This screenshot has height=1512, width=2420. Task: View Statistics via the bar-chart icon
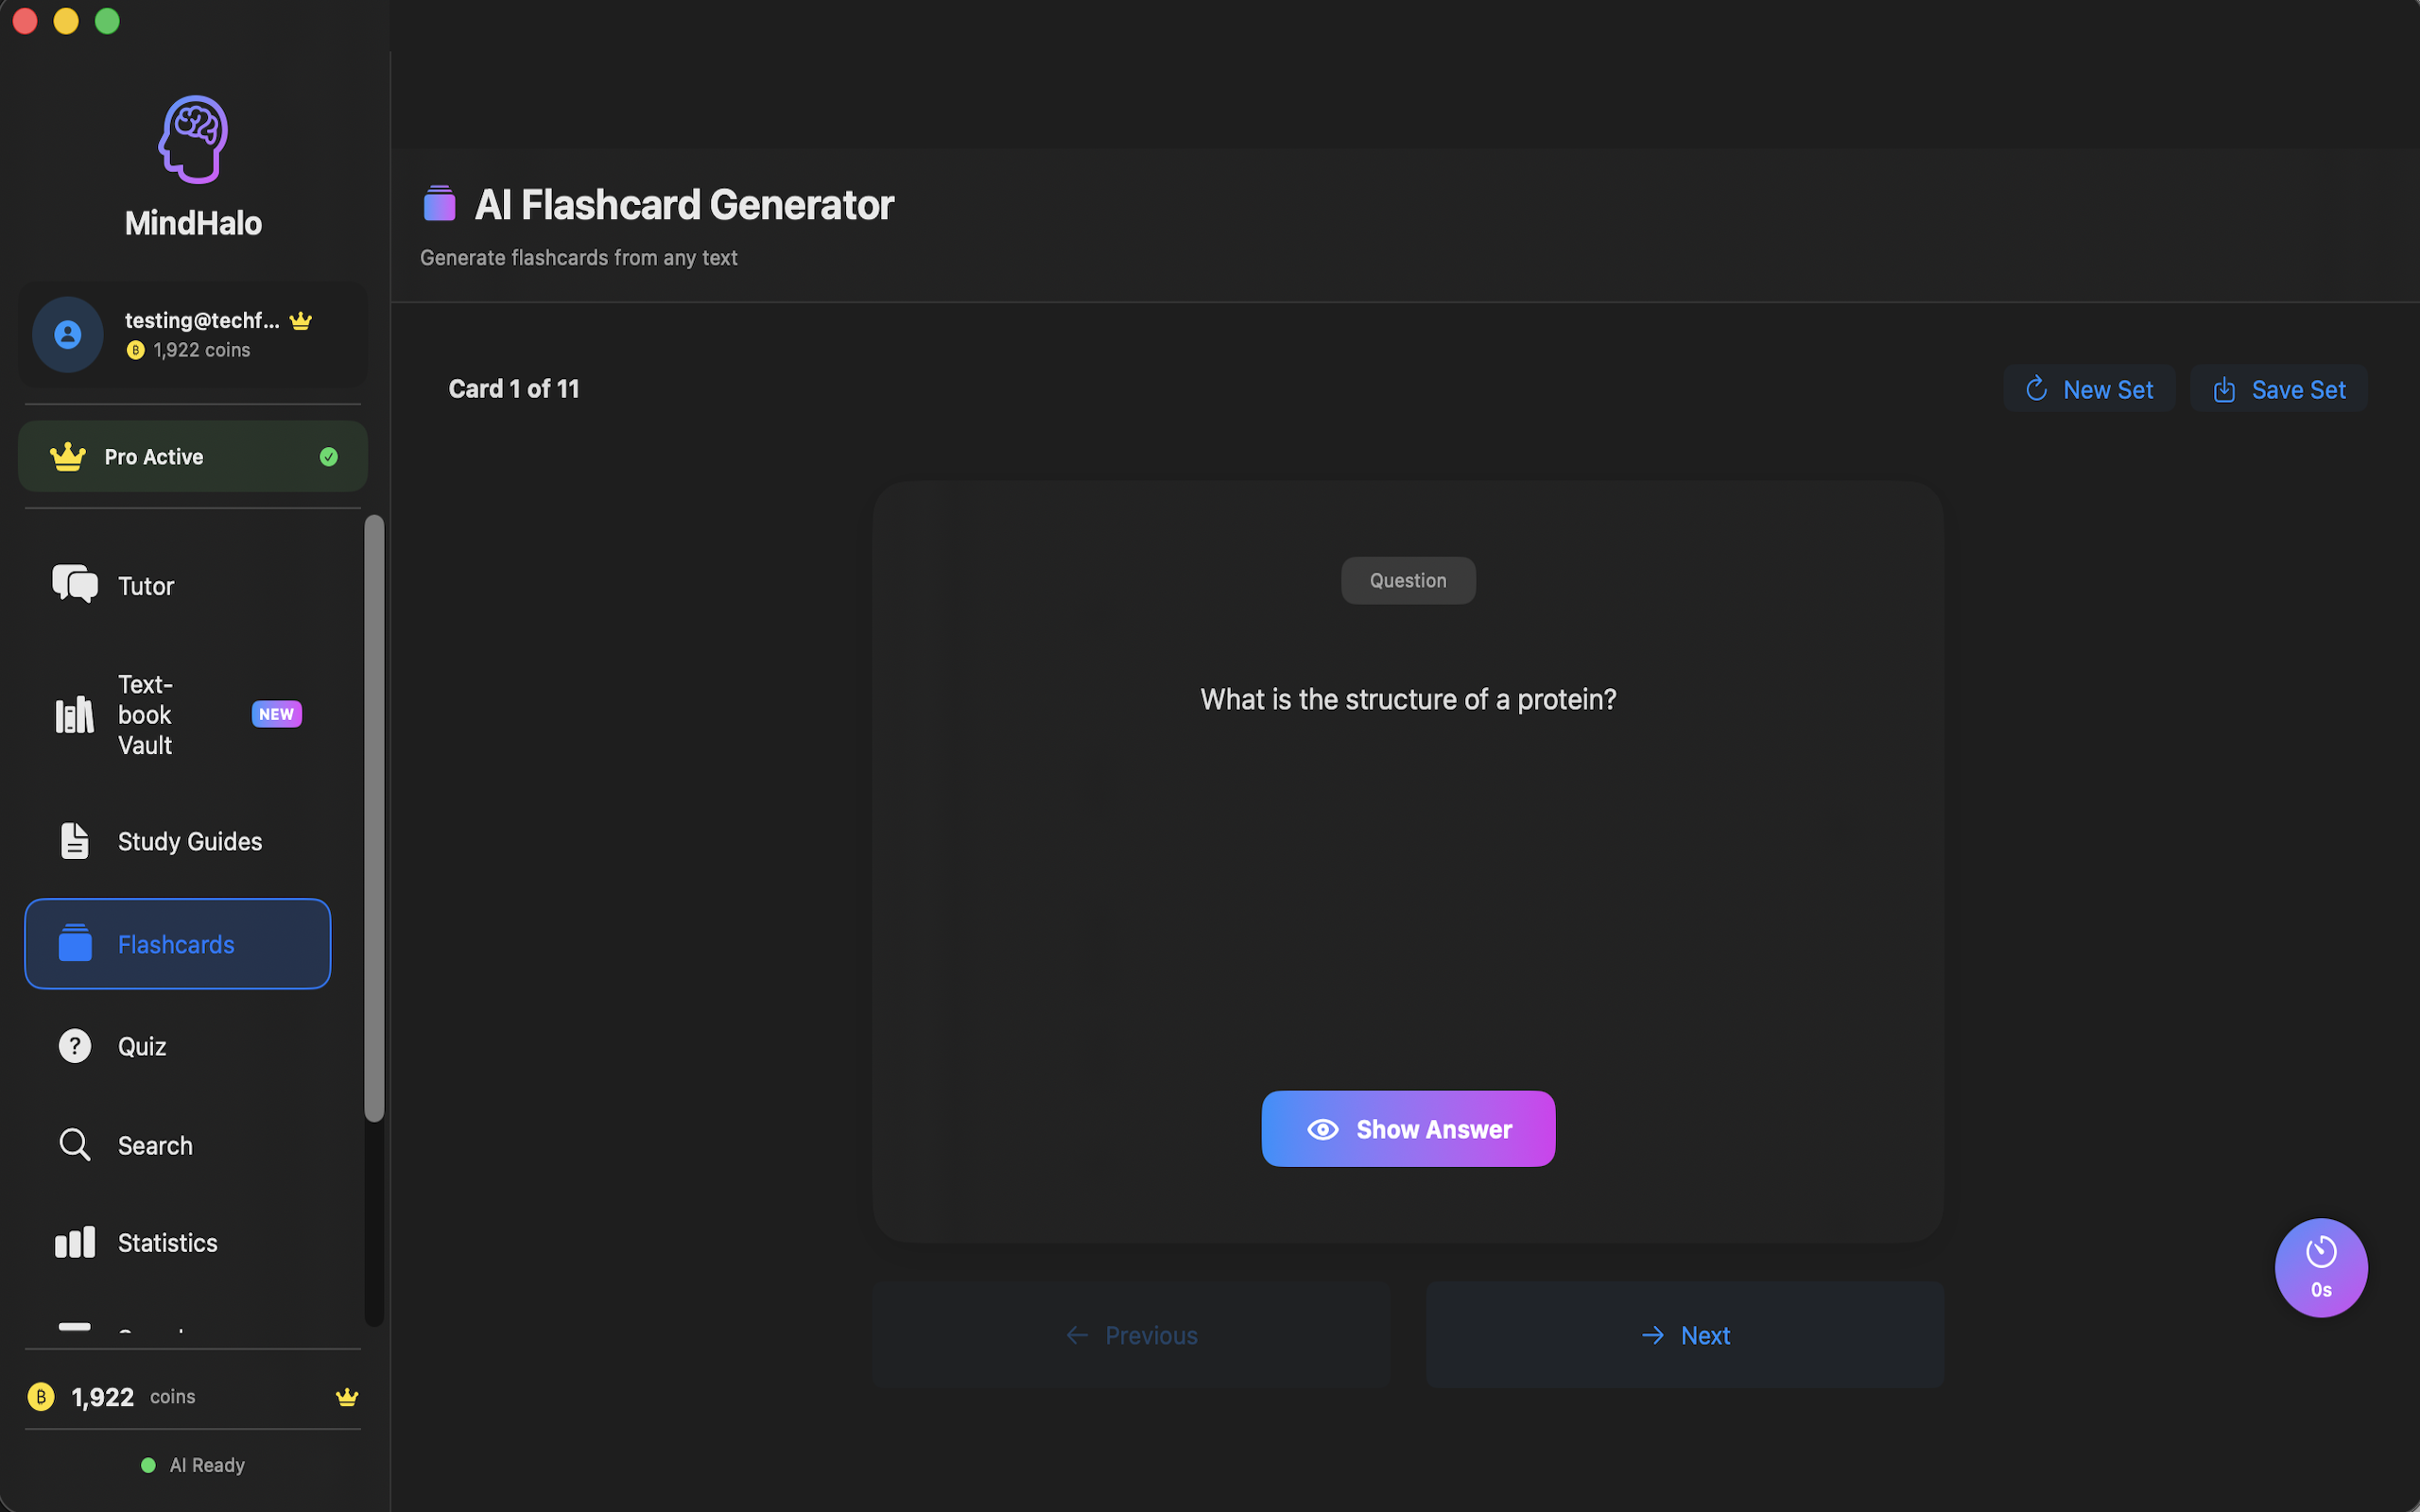74,1242
